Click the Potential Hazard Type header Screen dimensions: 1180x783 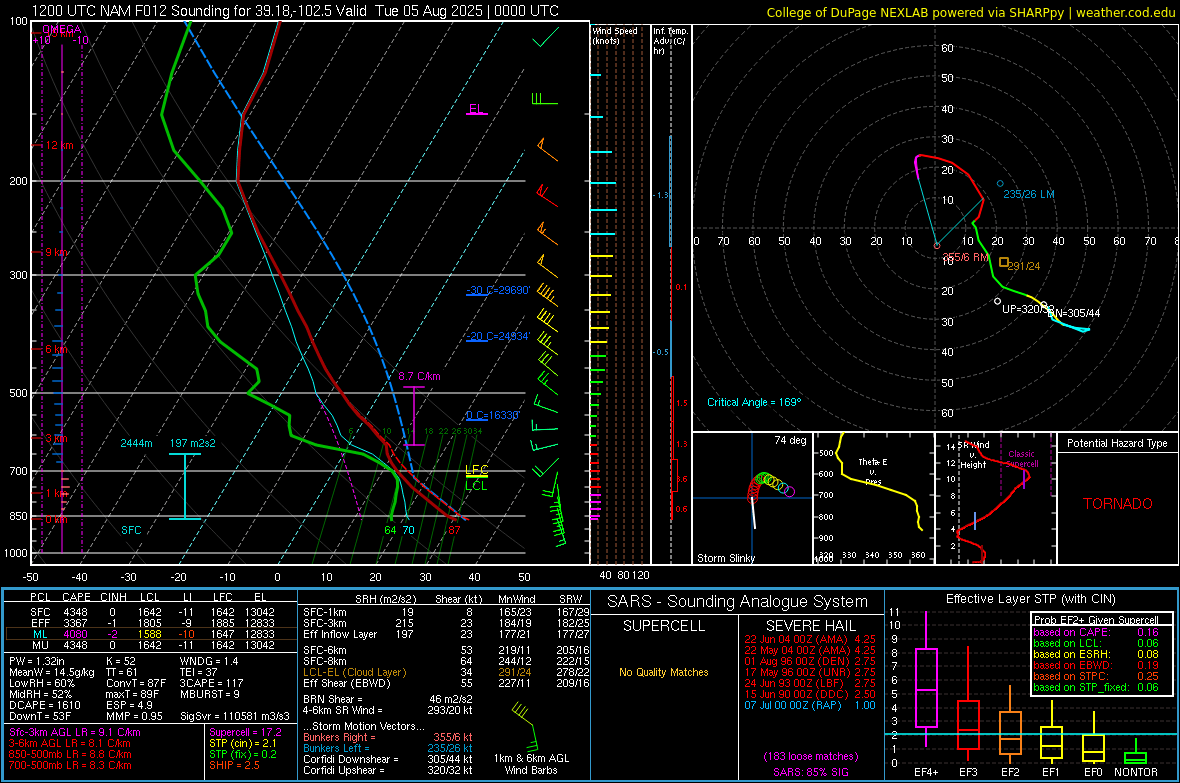pos(1118,443)
